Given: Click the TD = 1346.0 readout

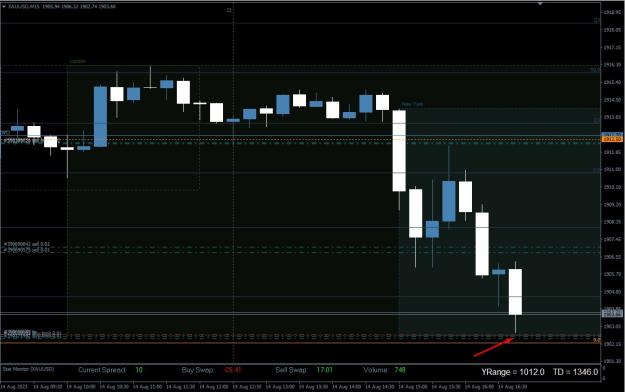Looking at the screenshot, I should click(x=576, y=372).
